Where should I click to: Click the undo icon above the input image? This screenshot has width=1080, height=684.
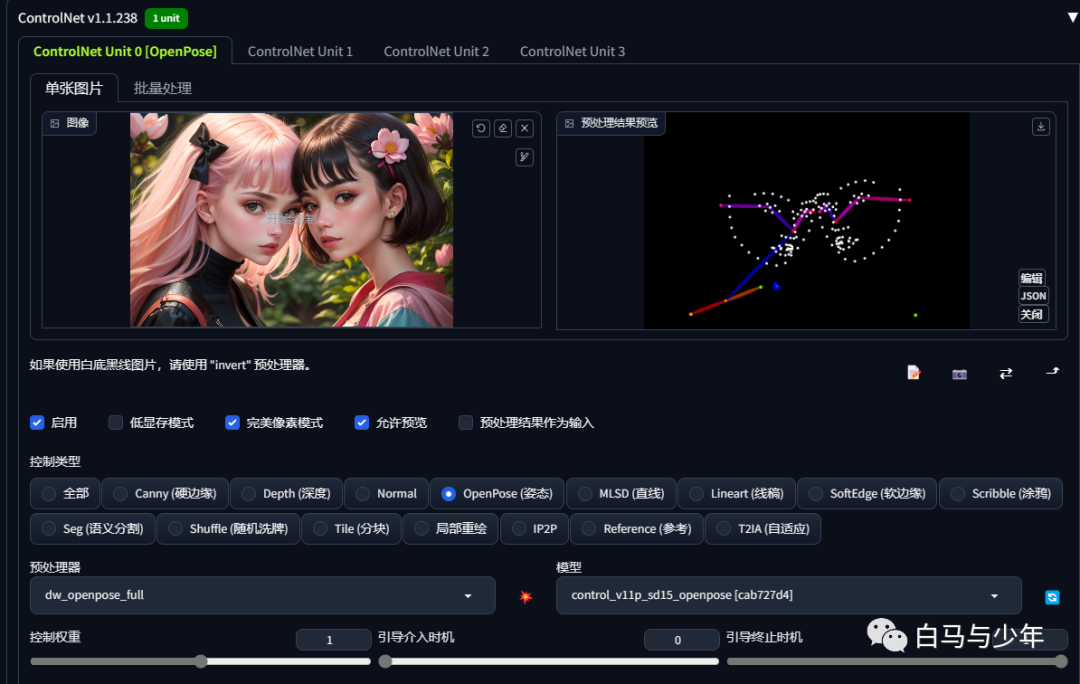tap(481, 128)
